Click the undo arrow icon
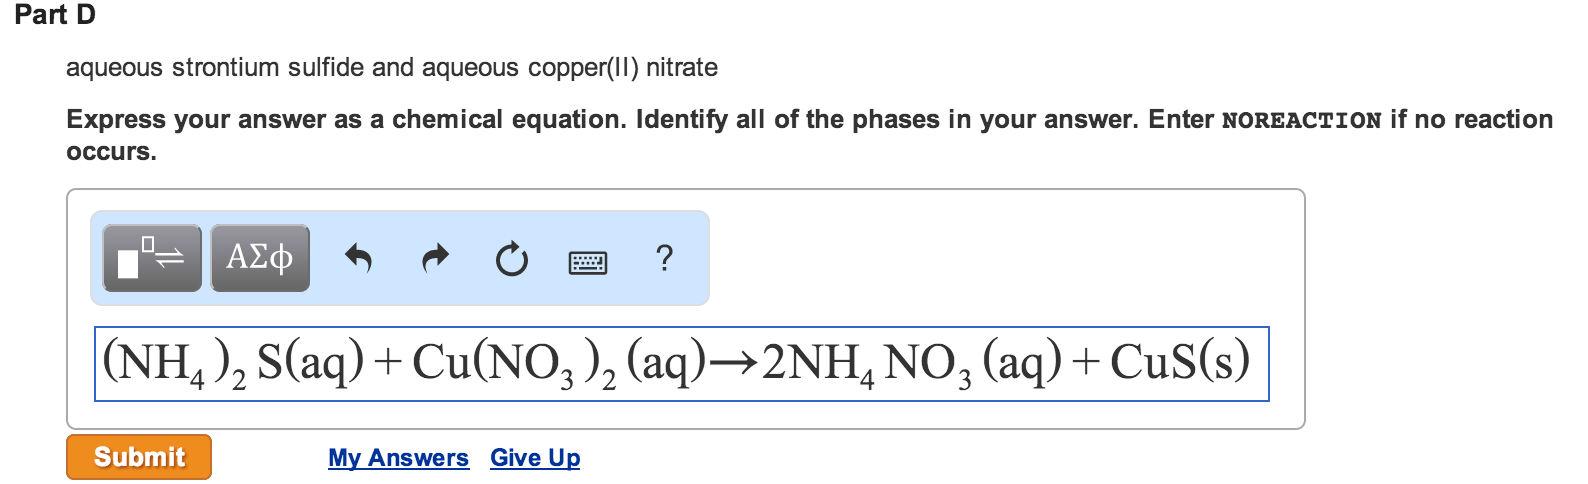This screenshot has width=1588, height=484. coord(358,259)
